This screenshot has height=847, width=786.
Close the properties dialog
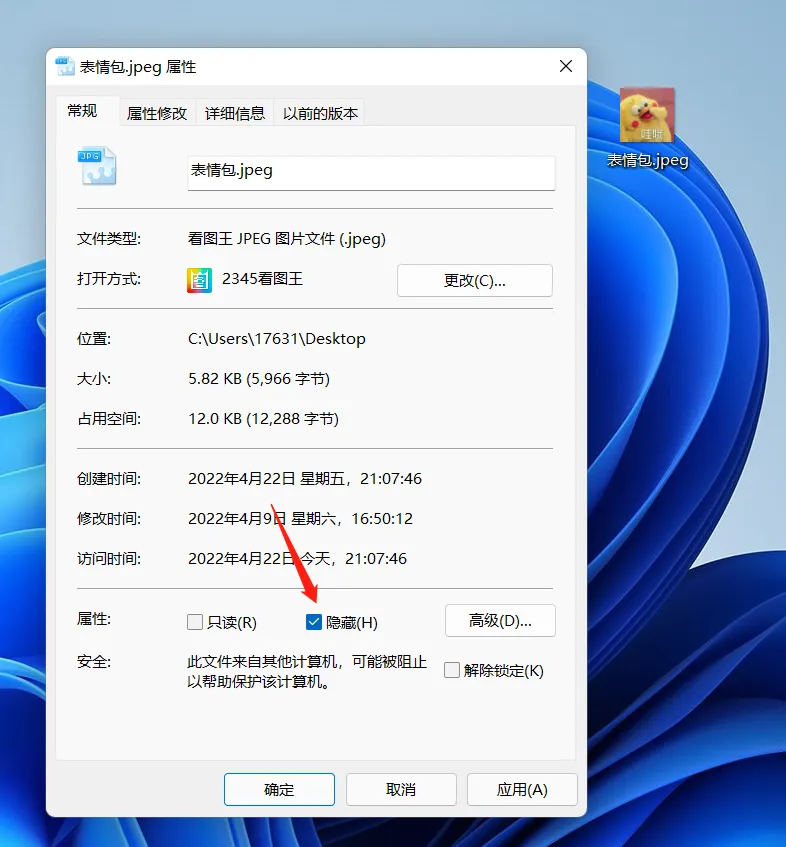566,66
